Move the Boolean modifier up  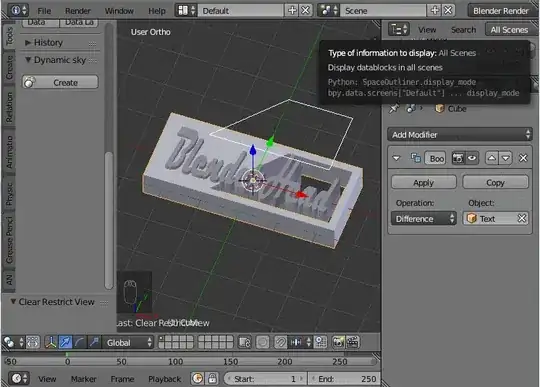point(492,158)
